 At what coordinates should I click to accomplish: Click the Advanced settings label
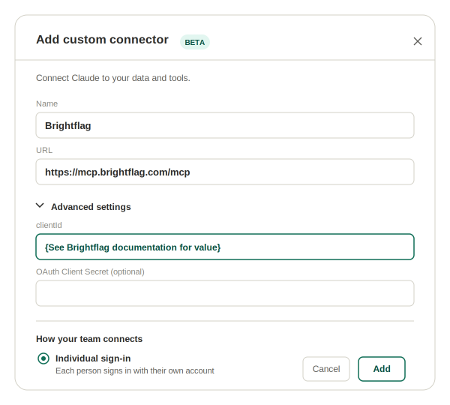(91, 207)
